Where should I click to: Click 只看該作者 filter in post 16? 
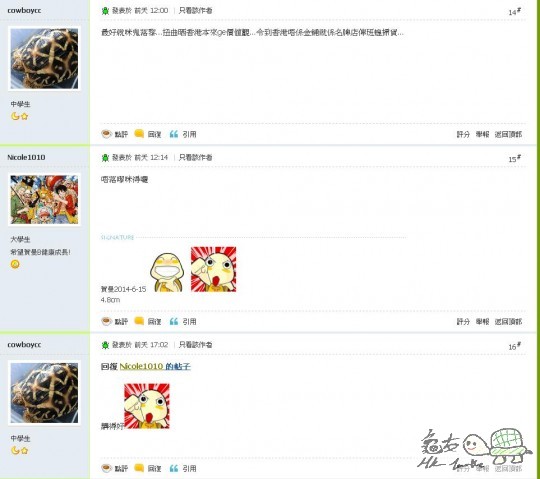tap(195, 345)
